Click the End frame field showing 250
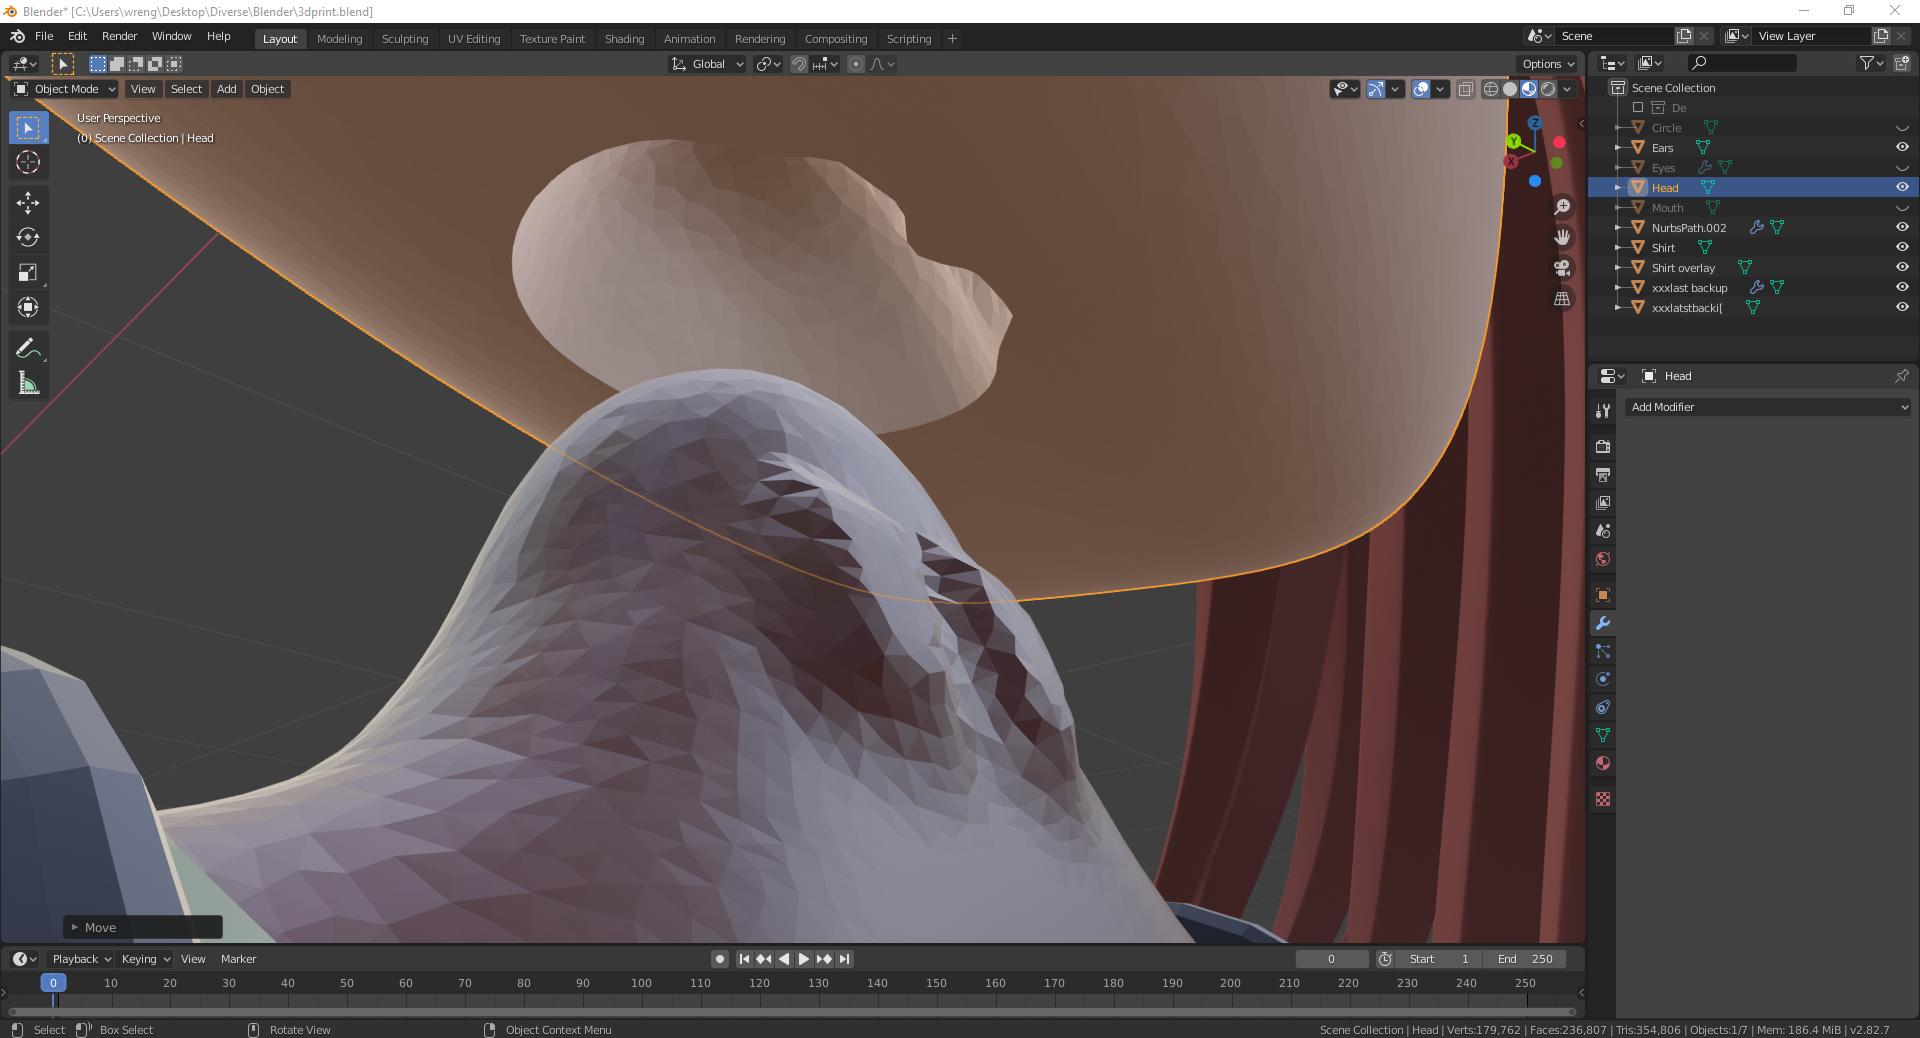Viewport: 1920px width, 1038px height. pos(1525,959)
